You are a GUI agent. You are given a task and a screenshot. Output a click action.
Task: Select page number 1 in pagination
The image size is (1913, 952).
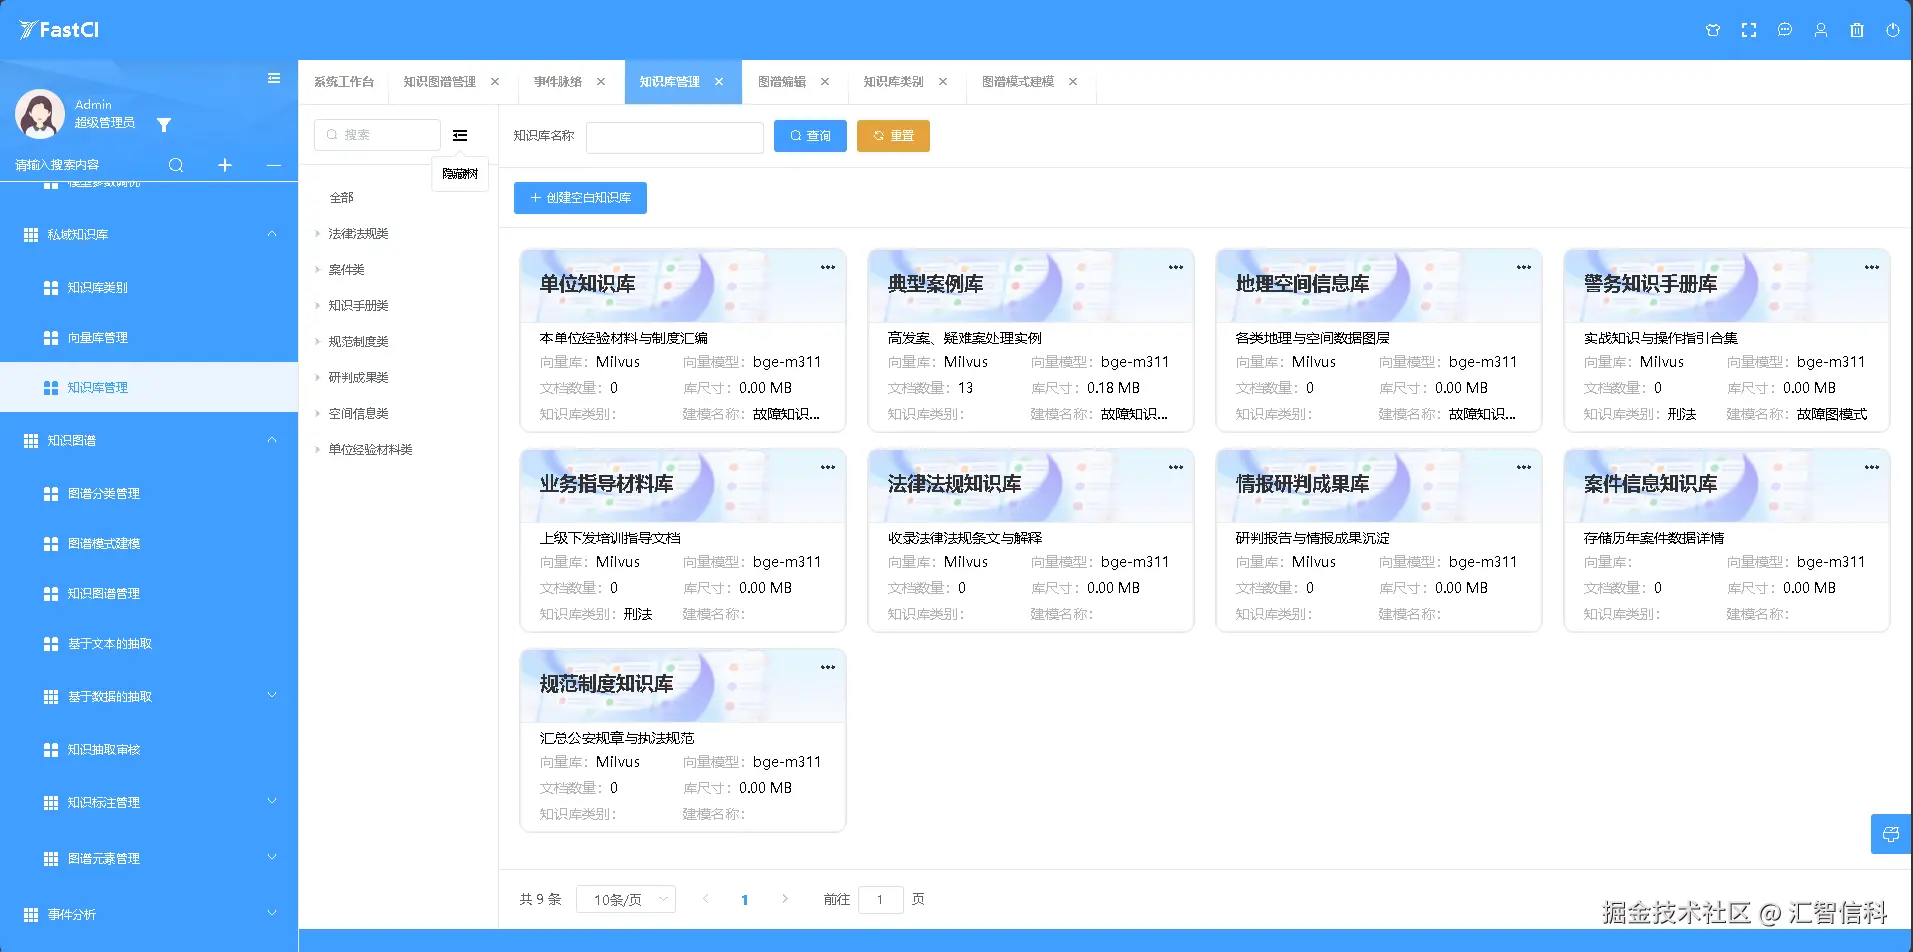click(x=745, y=900)
